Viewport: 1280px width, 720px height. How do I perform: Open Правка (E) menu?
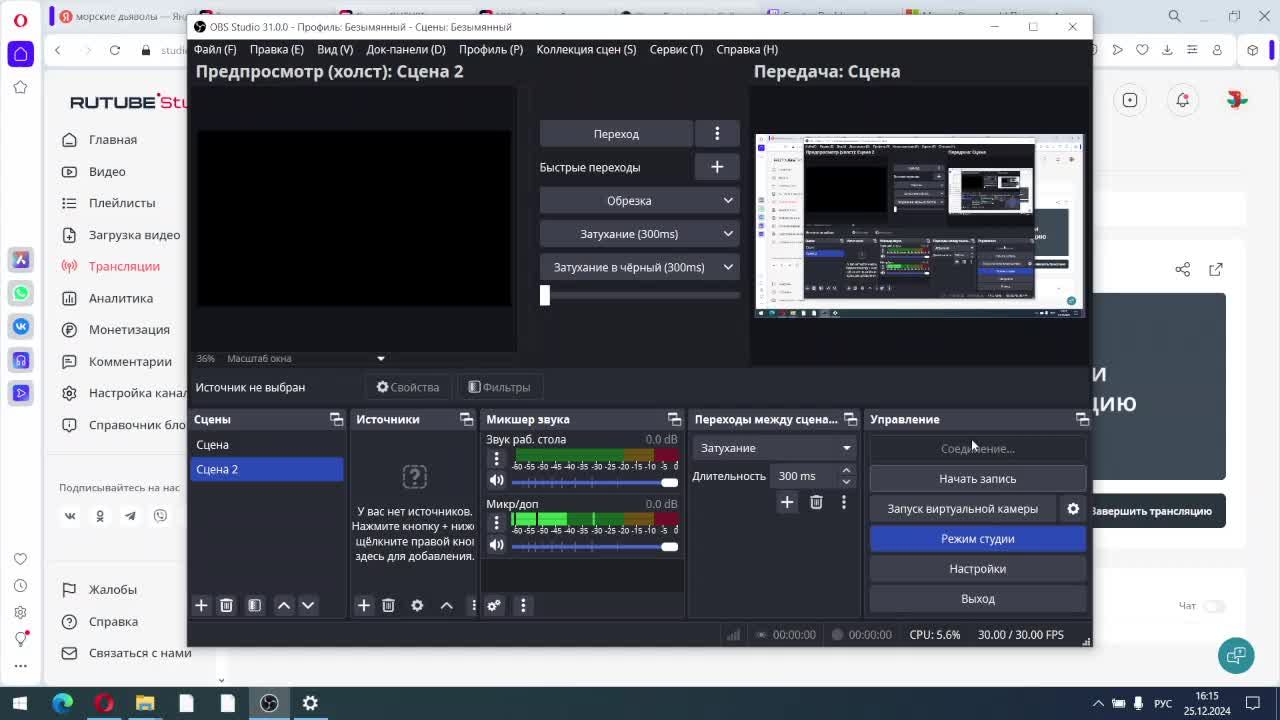pyautogui.click(x=276, y=49)
